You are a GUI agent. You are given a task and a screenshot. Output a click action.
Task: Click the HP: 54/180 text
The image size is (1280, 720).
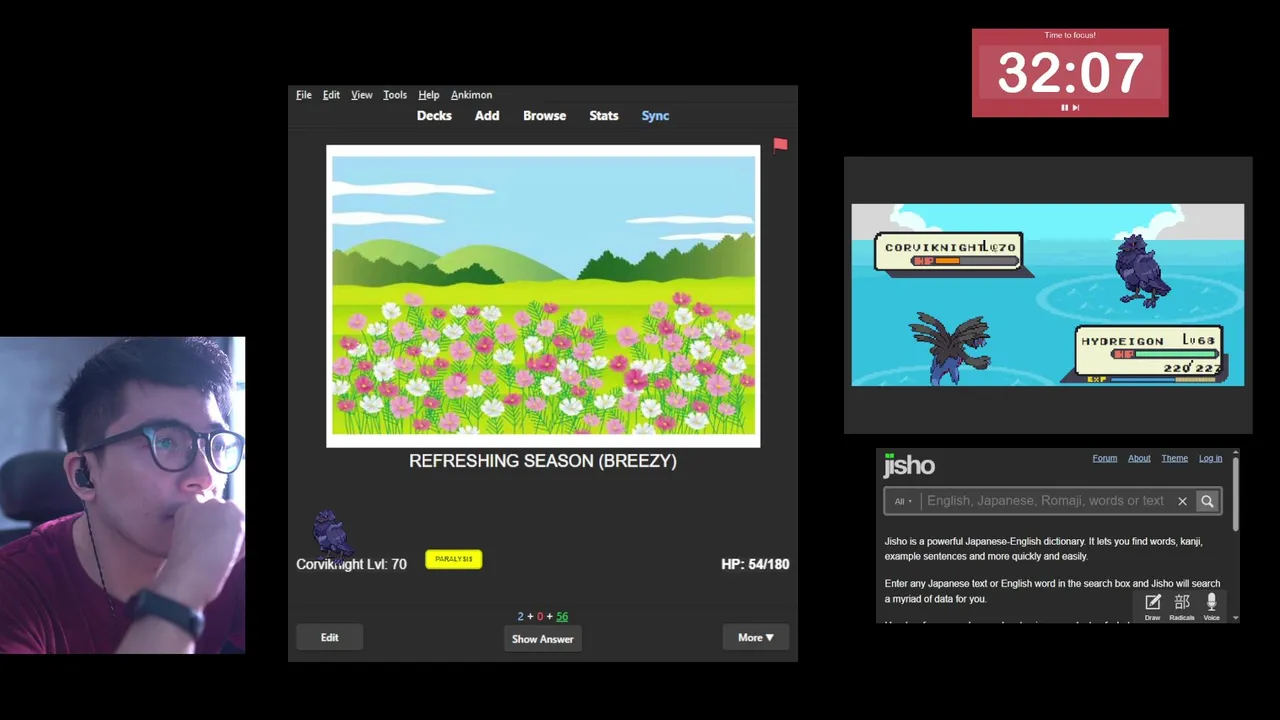click(755, 564)
